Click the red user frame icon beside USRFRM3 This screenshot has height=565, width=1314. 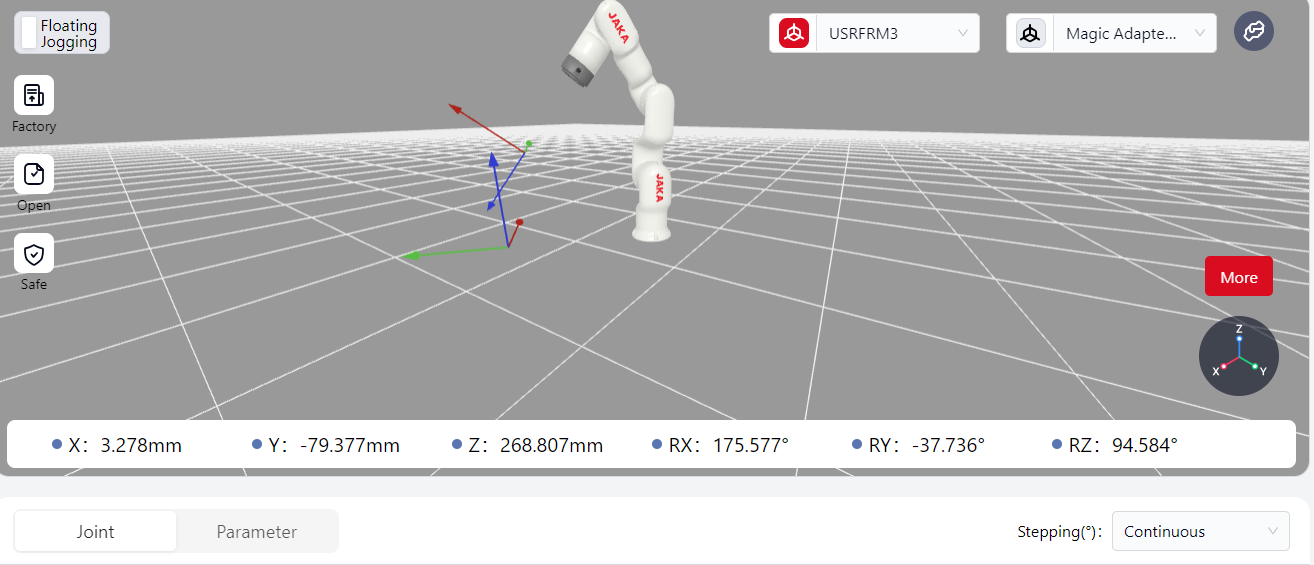pyautogui.click(x=794, y=33)
